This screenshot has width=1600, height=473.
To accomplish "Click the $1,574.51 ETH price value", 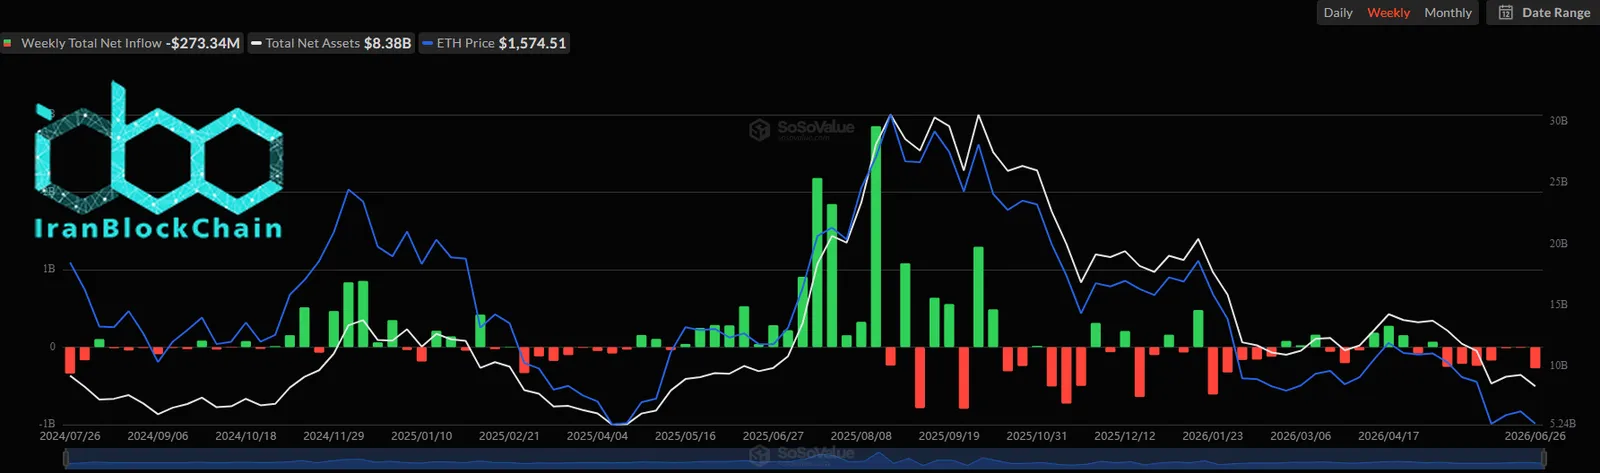I will [x=532, y=43].
